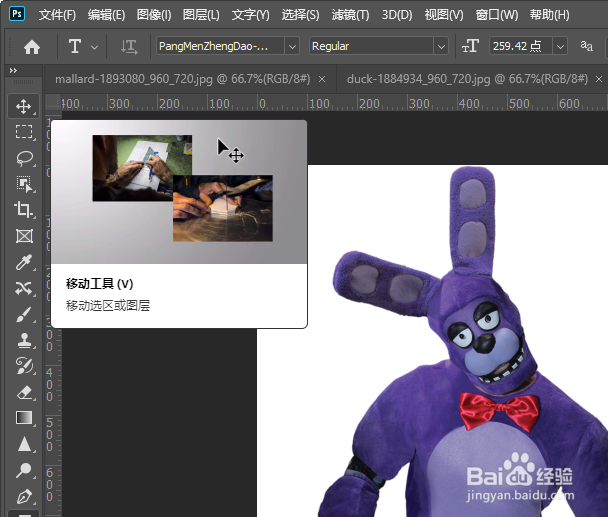Select the Gradient tool
The image size is (608, 517).
tap(24, 418)
